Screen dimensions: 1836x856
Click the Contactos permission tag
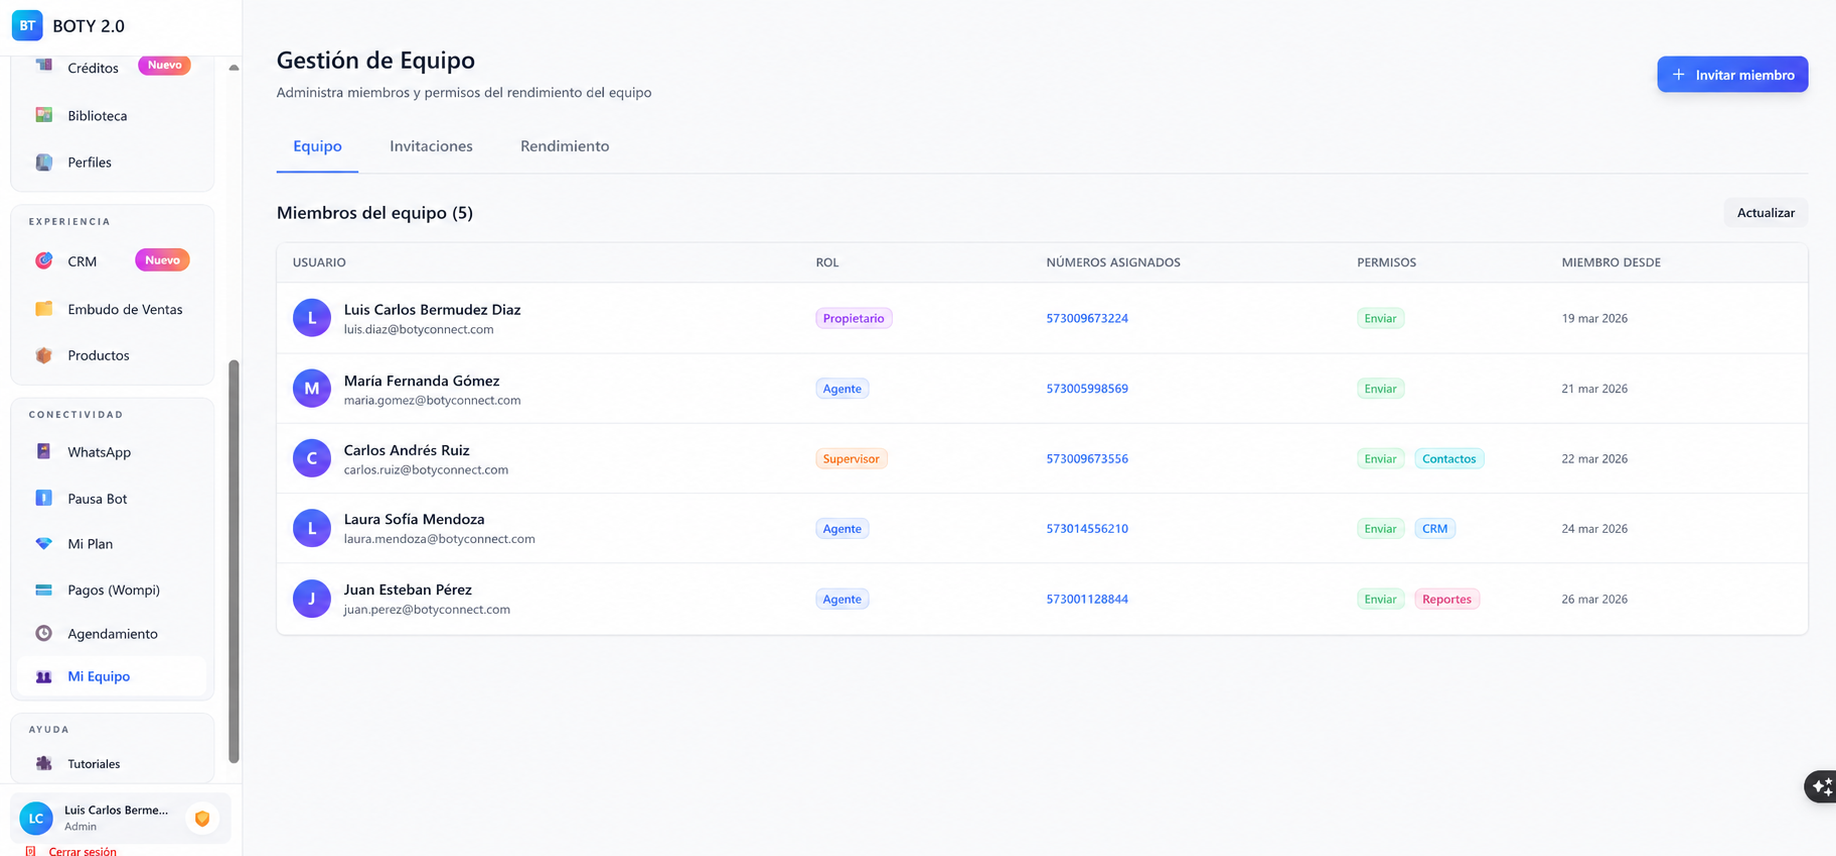[1449, 458]
